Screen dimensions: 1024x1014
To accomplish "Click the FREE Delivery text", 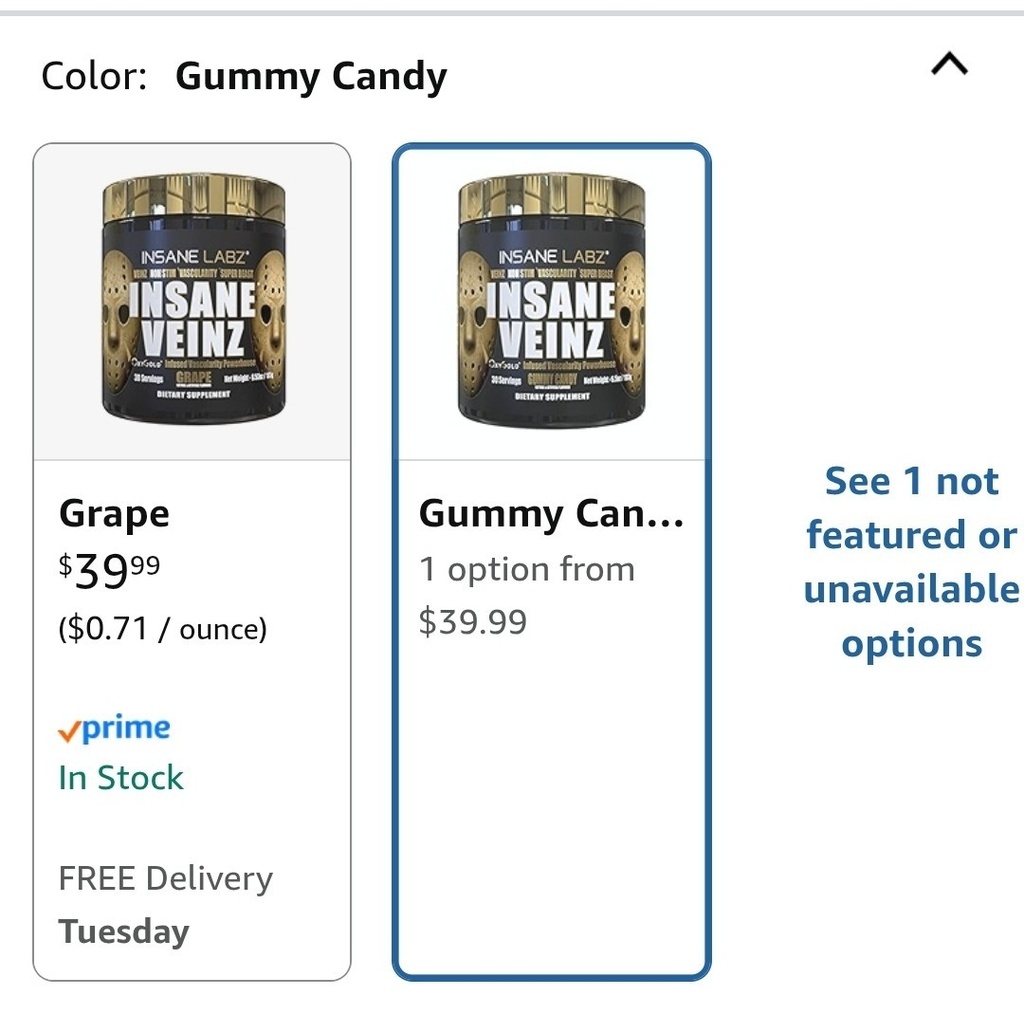I will tap(165, 879).
